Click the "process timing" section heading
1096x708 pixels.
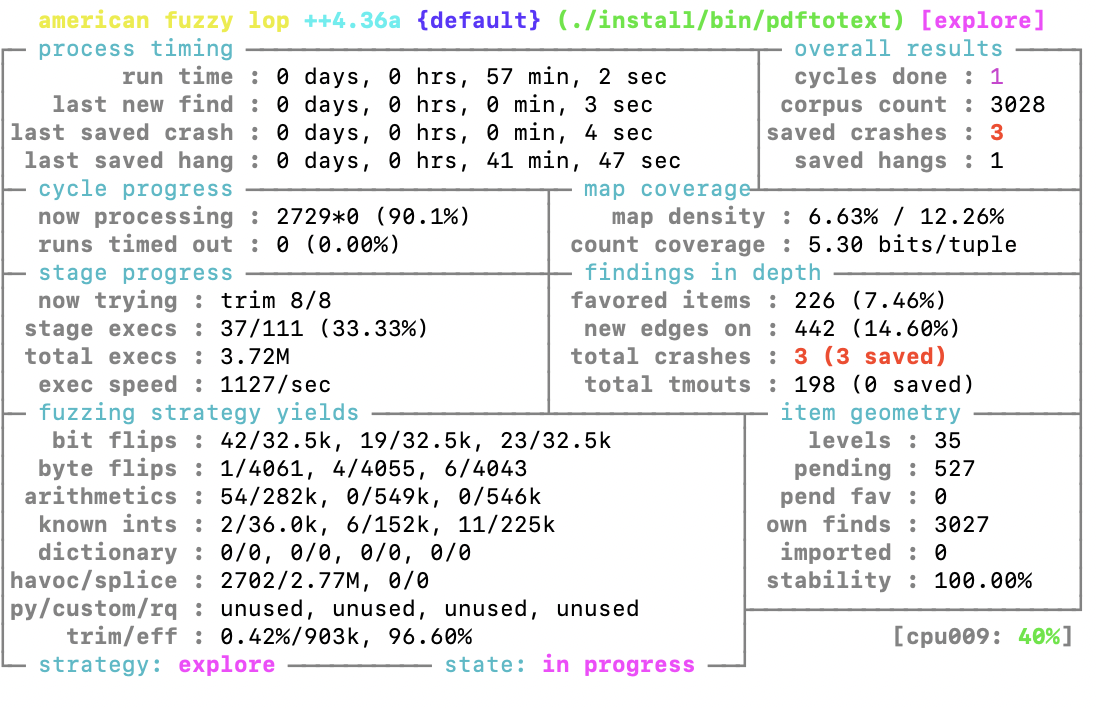point(136,49)
